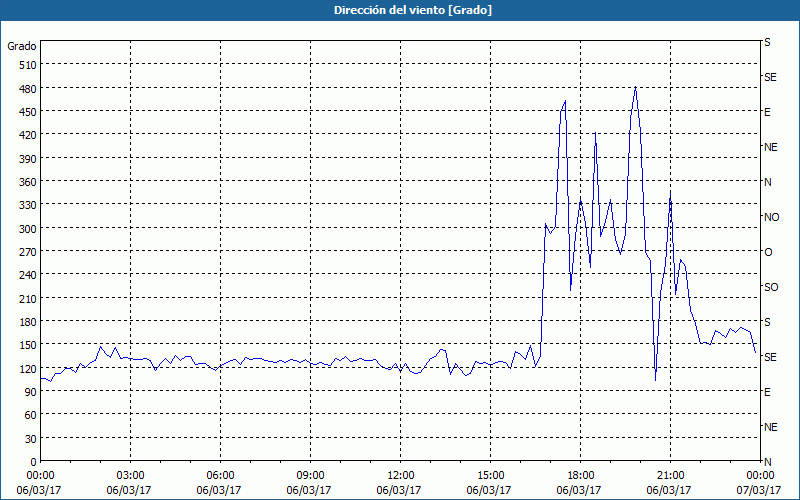Select the 240 tick label
Screen dimensions: 800x500
28,276
